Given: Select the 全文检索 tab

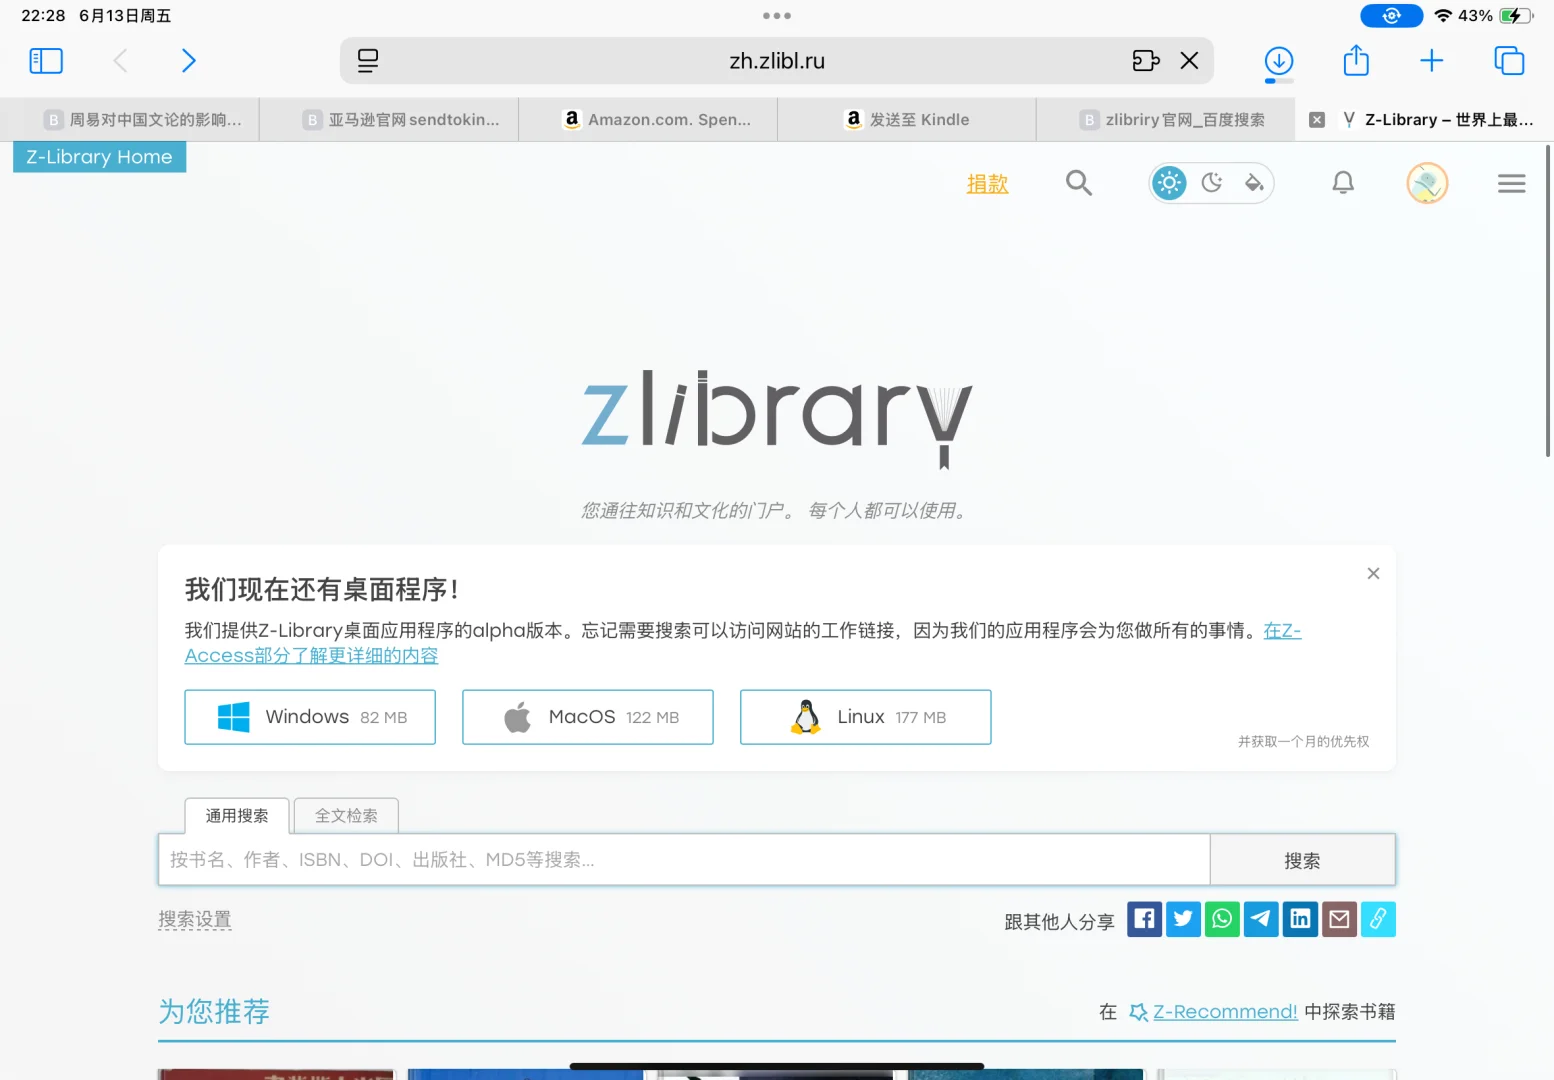Looking at the screenshot, I should click(x=346, y=816).
